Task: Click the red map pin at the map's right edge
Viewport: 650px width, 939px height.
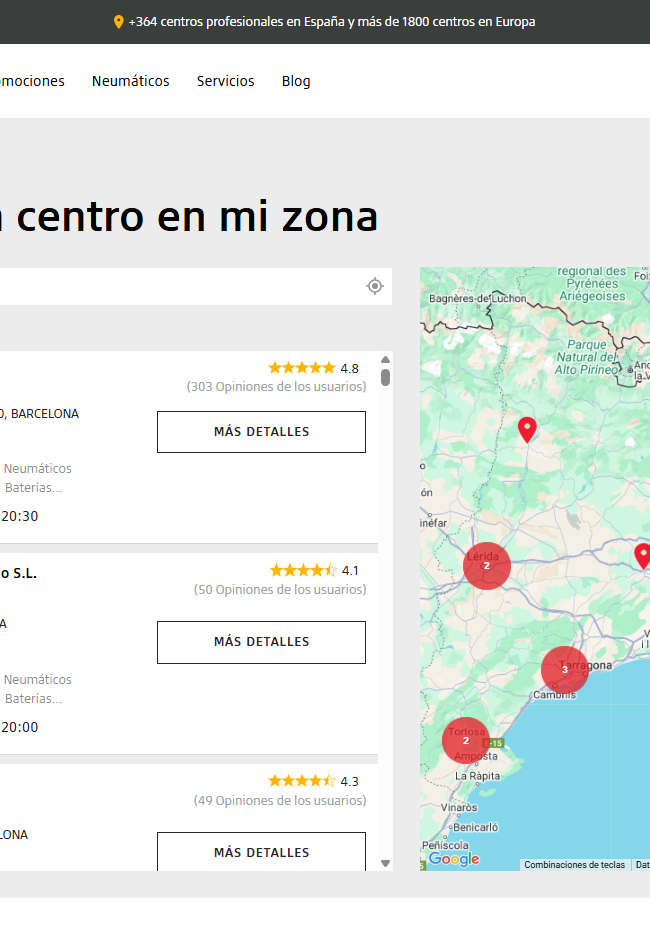Action: pos(643,556)
